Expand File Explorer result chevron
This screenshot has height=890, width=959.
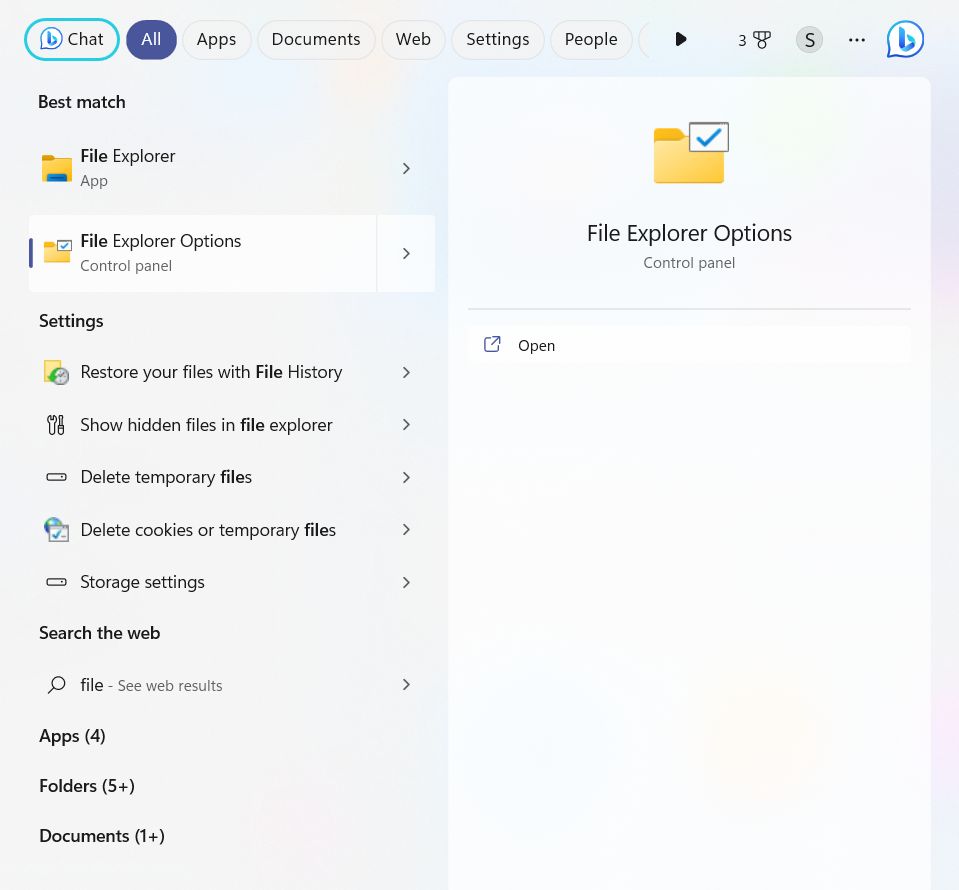(406, 168)
